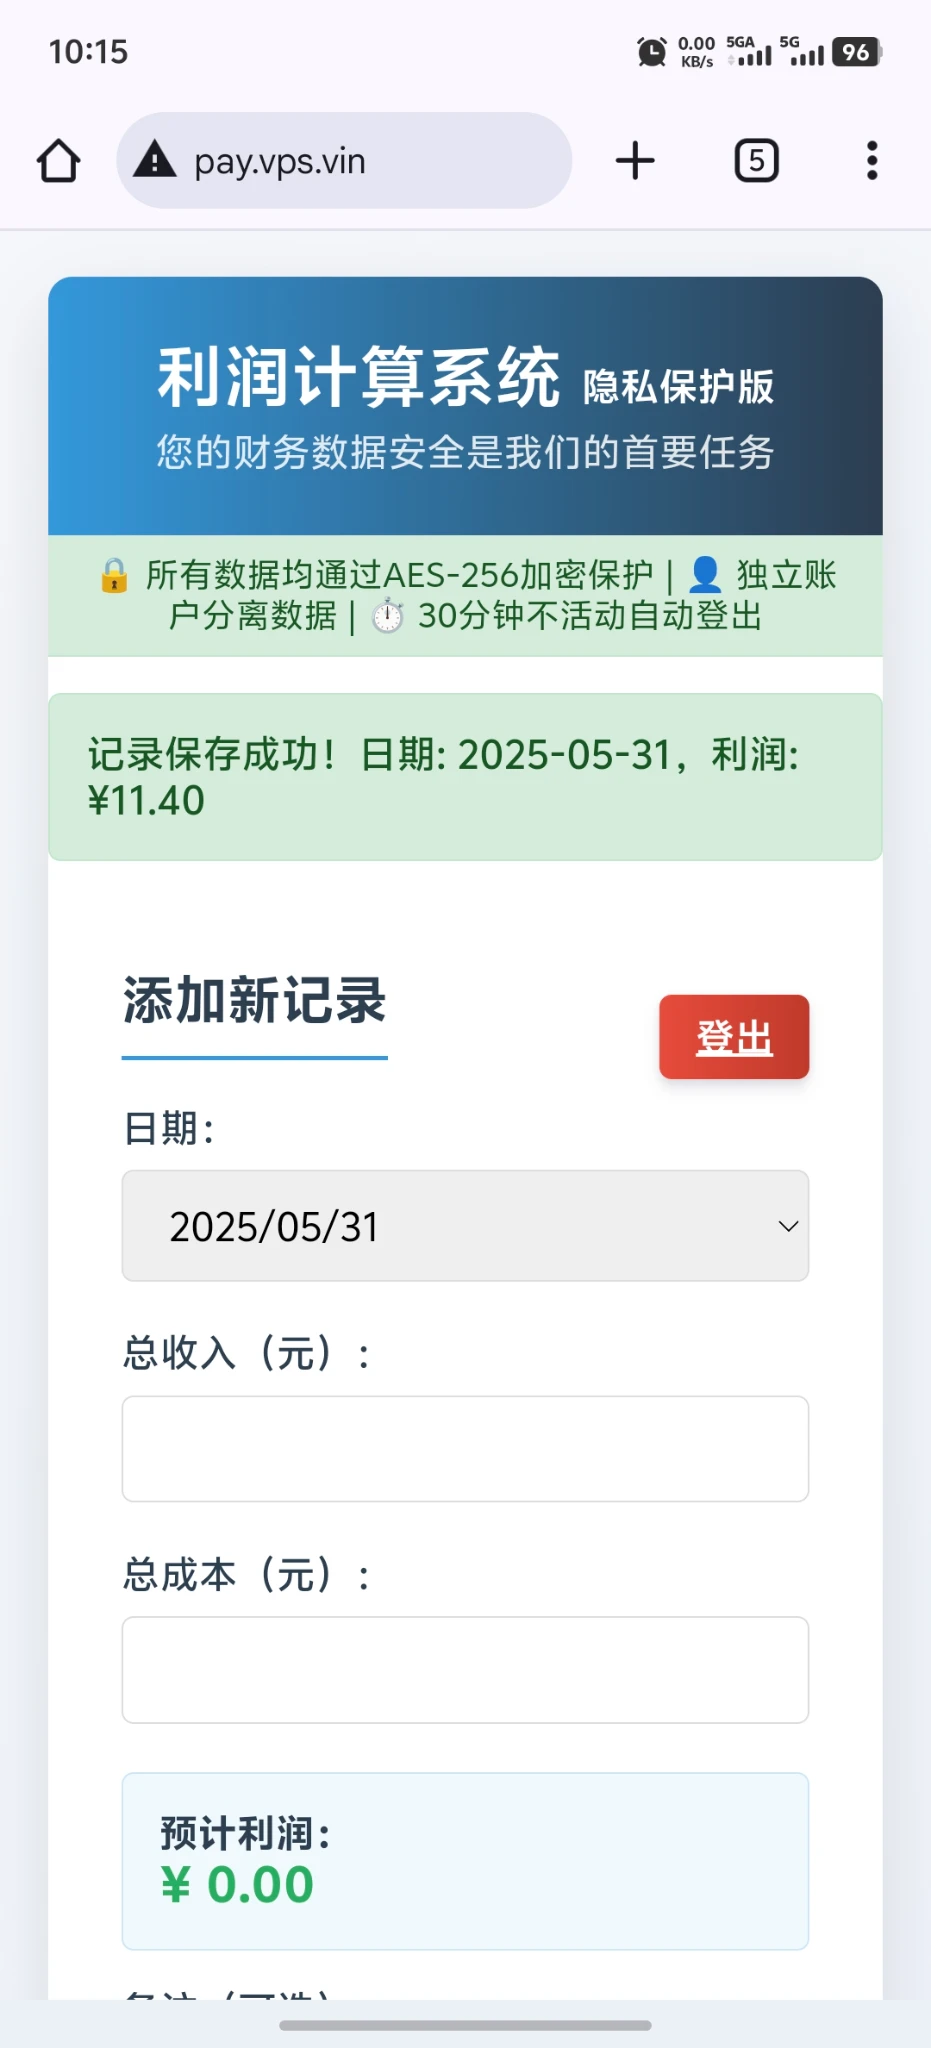Tap the 利润计算系统 header title
931x2048 pixels.
(358, 378)
